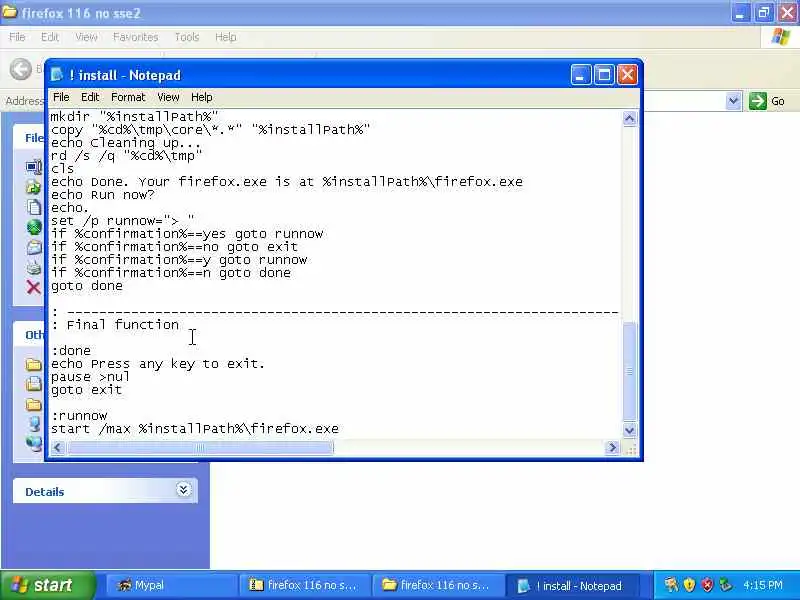Open Notepad Edit menu
Screen dimensions: 800x600
90,97
